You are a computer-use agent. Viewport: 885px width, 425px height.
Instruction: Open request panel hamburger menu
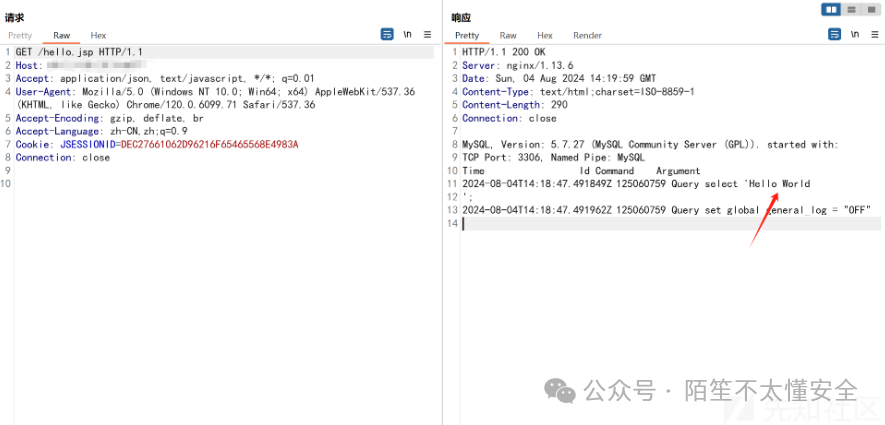(x=427, y=34)
